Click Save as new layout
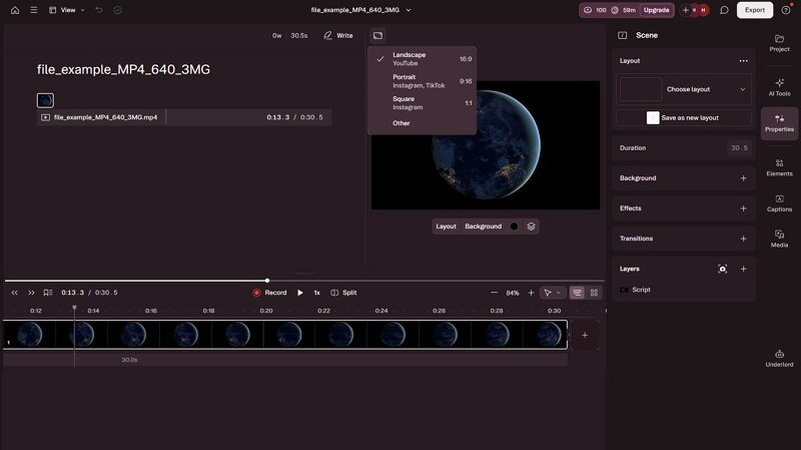The image size is (801, 450). tap(684, 118)
